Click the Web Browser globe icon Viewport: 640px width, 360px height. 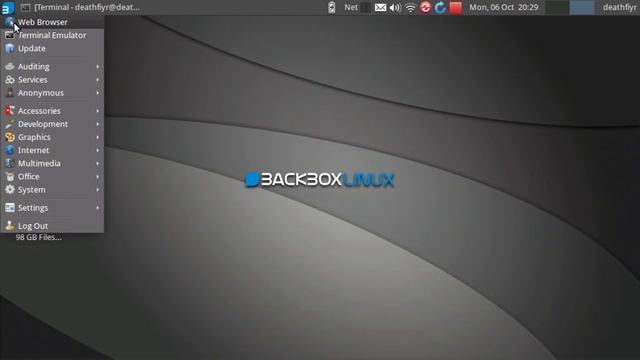[10, 22]
